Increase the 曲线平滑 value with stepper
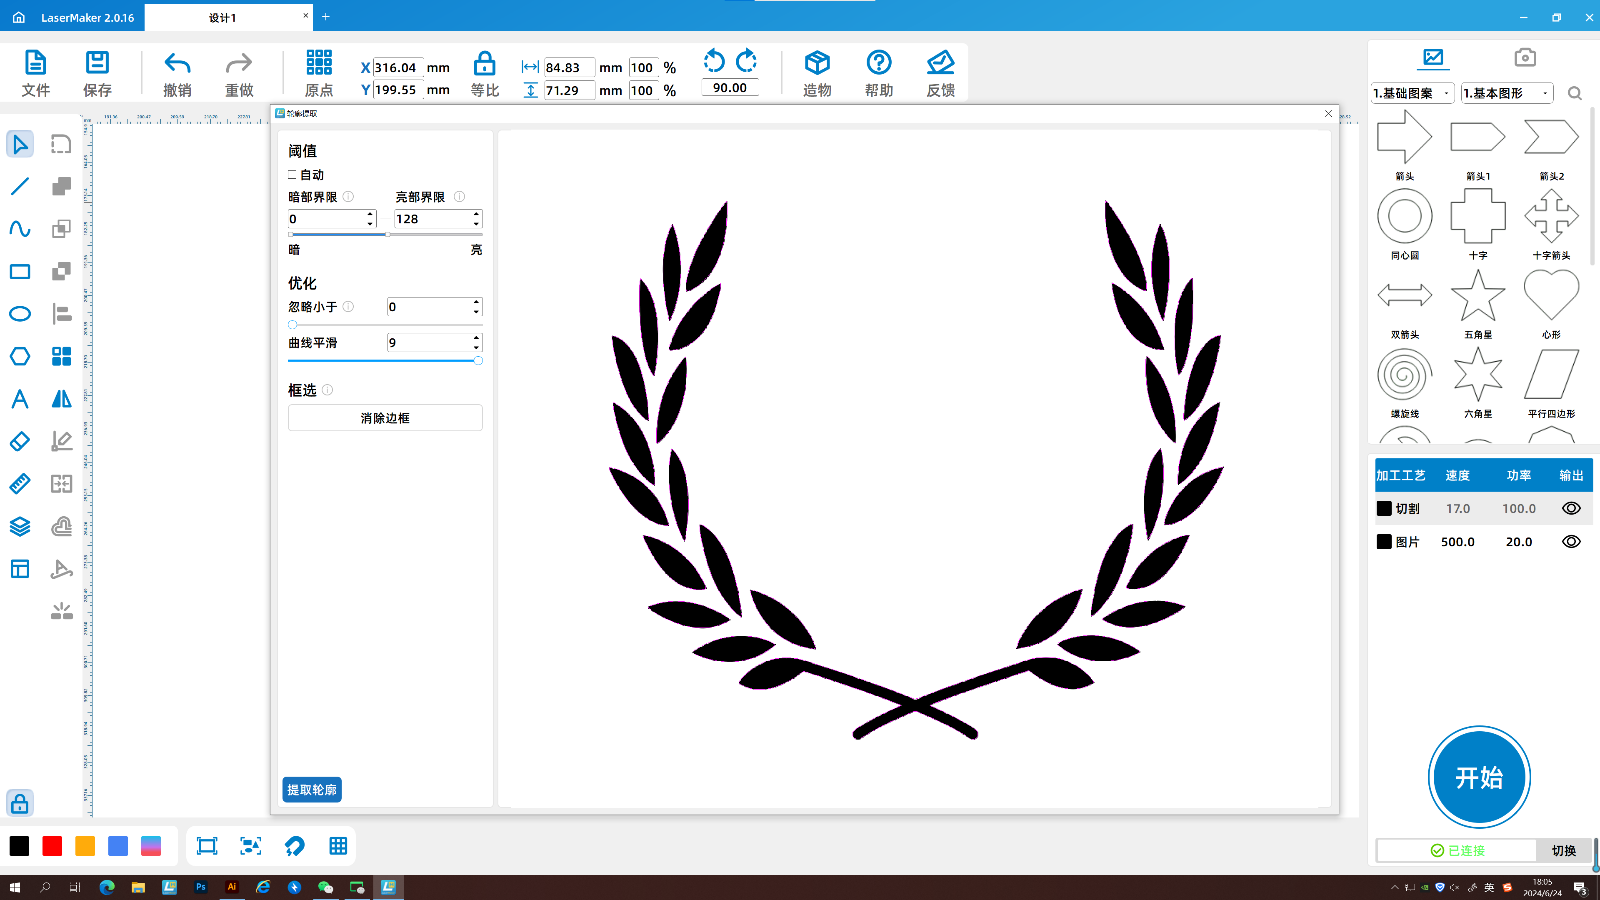 pyautogui.click(x=476, y=338)
